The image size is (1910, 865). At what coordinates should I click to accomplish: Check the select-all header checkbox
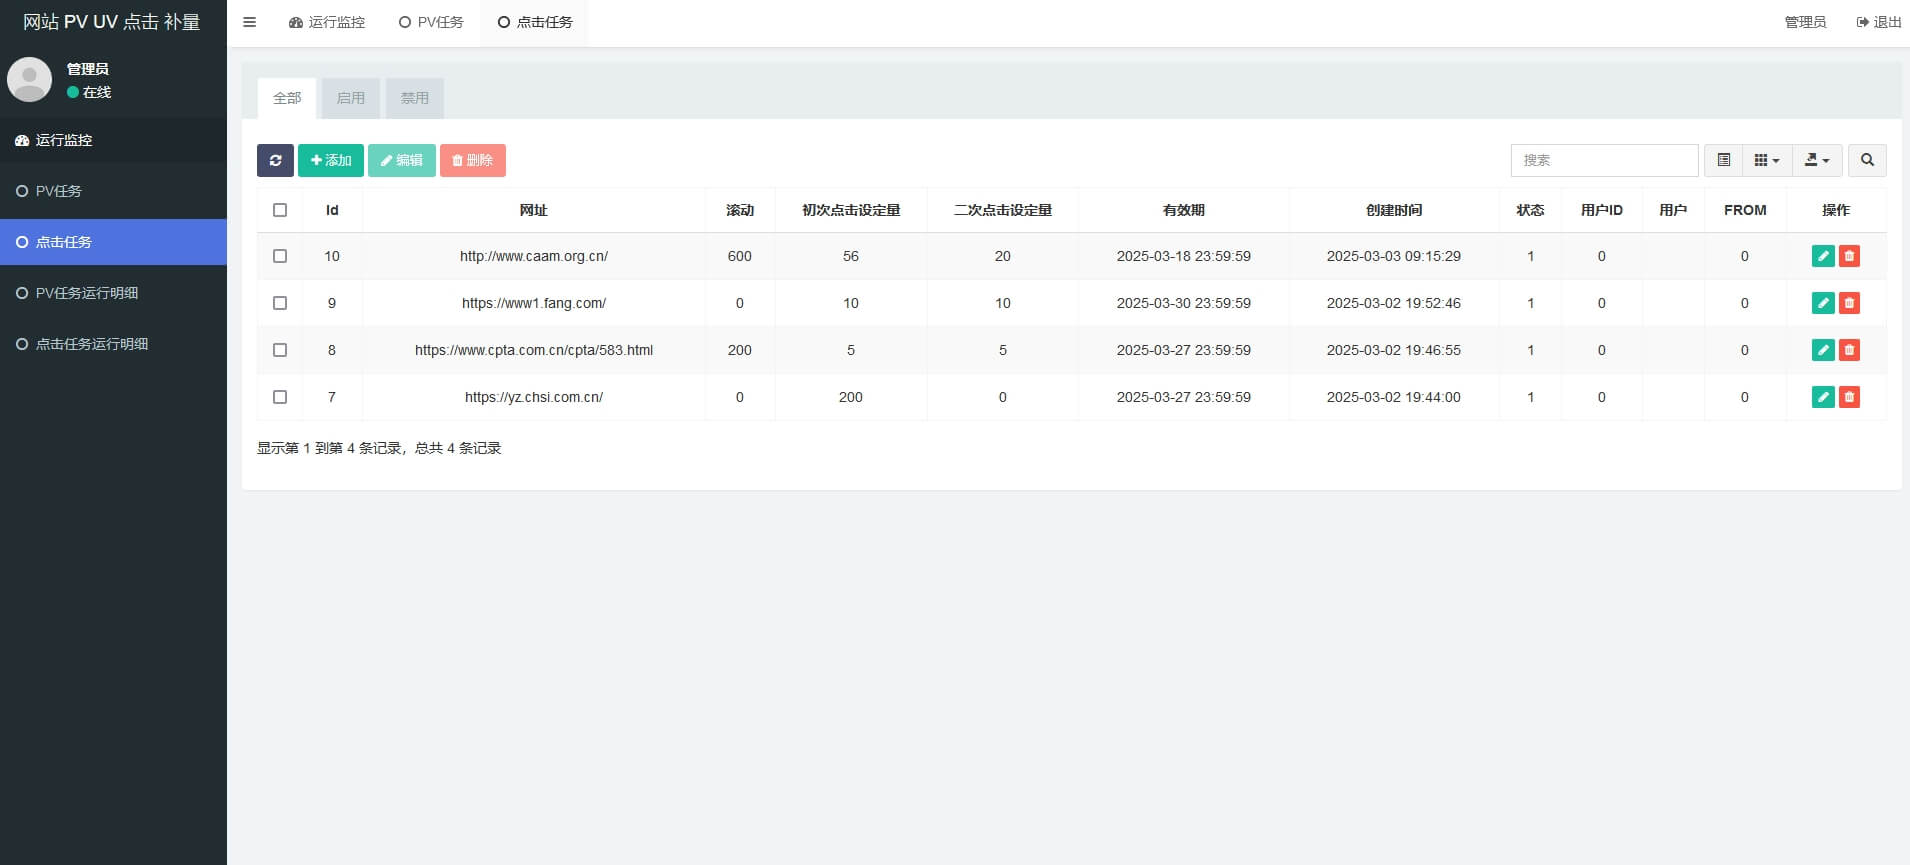tap(280, 210)
